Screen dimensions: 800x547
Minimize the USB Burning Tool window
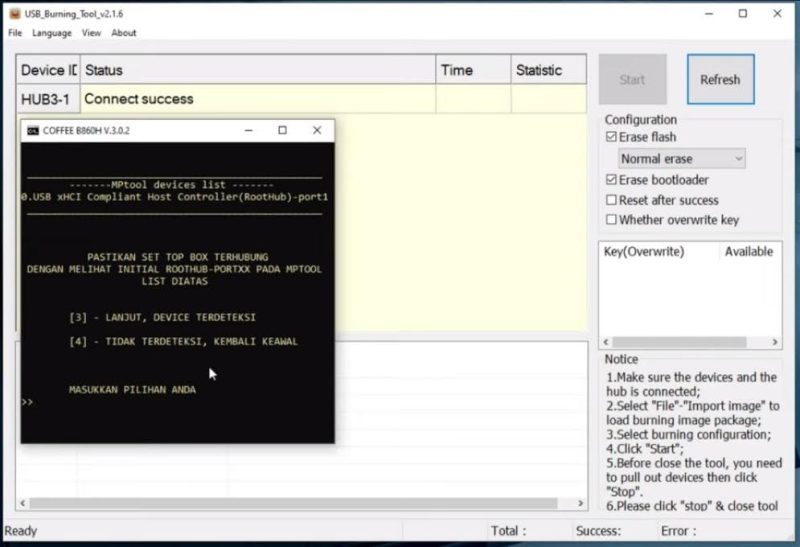tap(709, 14)
